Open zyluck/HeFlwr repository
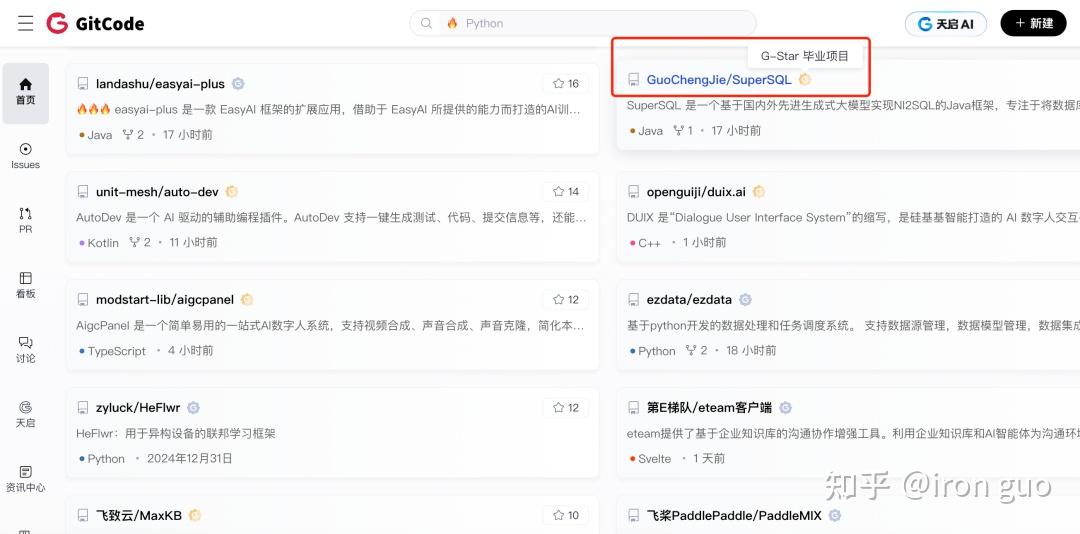Viewport: 1080px width, 534px height. point(138,408)
